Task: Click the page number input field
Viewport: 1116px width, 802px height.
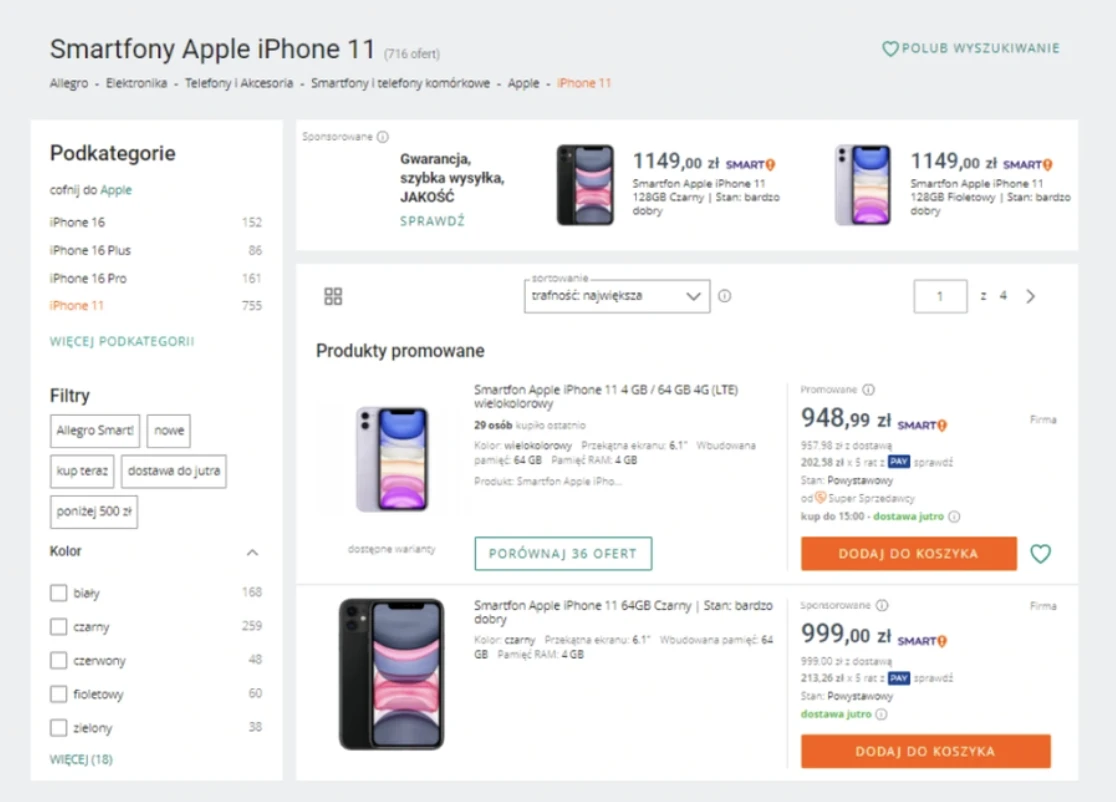Action: tap(940, 296)
